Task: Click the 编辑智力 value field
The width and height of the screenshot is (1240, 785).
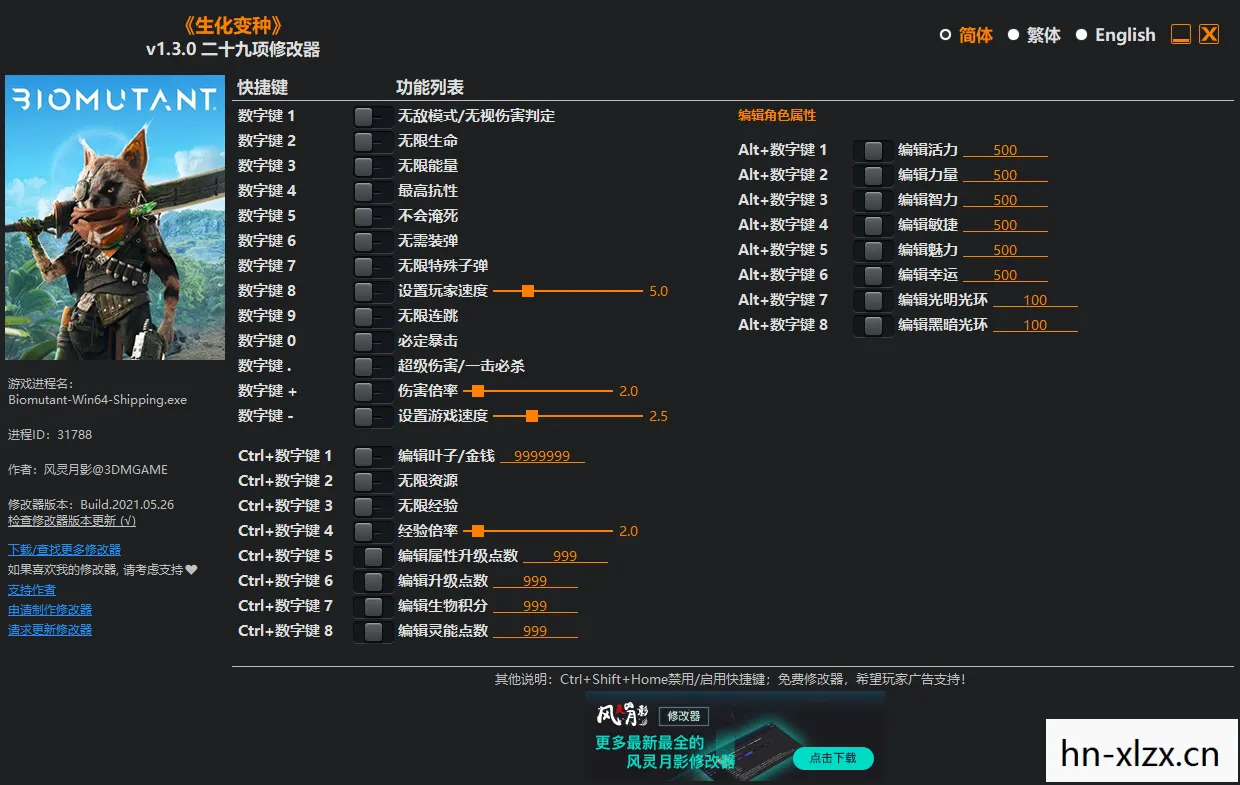Action: pyautogui.click(x=1005, y=200)
